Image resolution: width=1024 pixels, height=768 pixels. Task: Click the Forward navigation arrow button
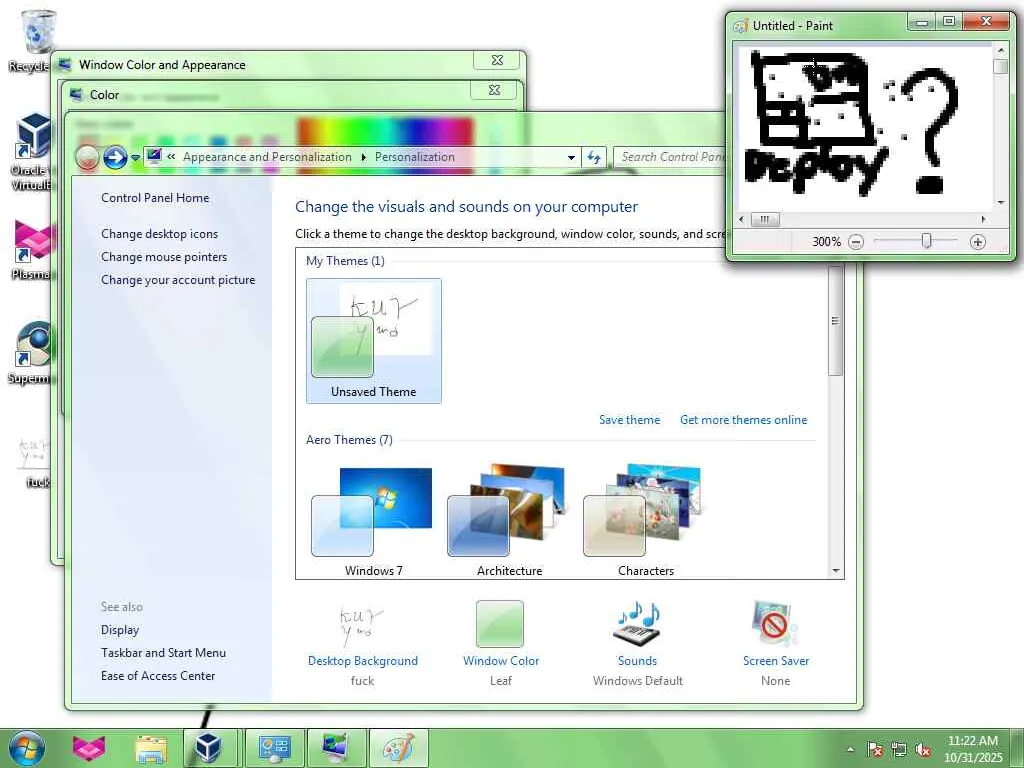click(x=115, y=157)
